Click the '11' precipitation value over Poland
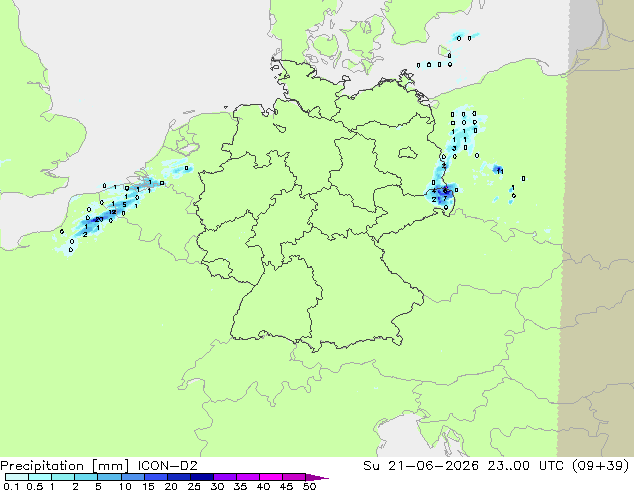 point(500,171)
